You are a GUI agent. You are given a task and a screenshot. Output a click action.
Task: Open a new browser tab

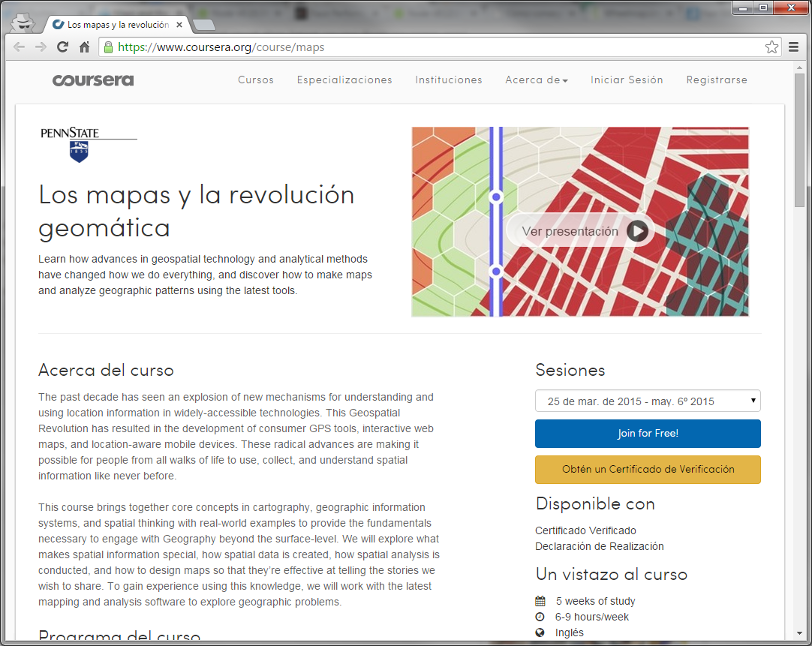[x=203, y=24]
